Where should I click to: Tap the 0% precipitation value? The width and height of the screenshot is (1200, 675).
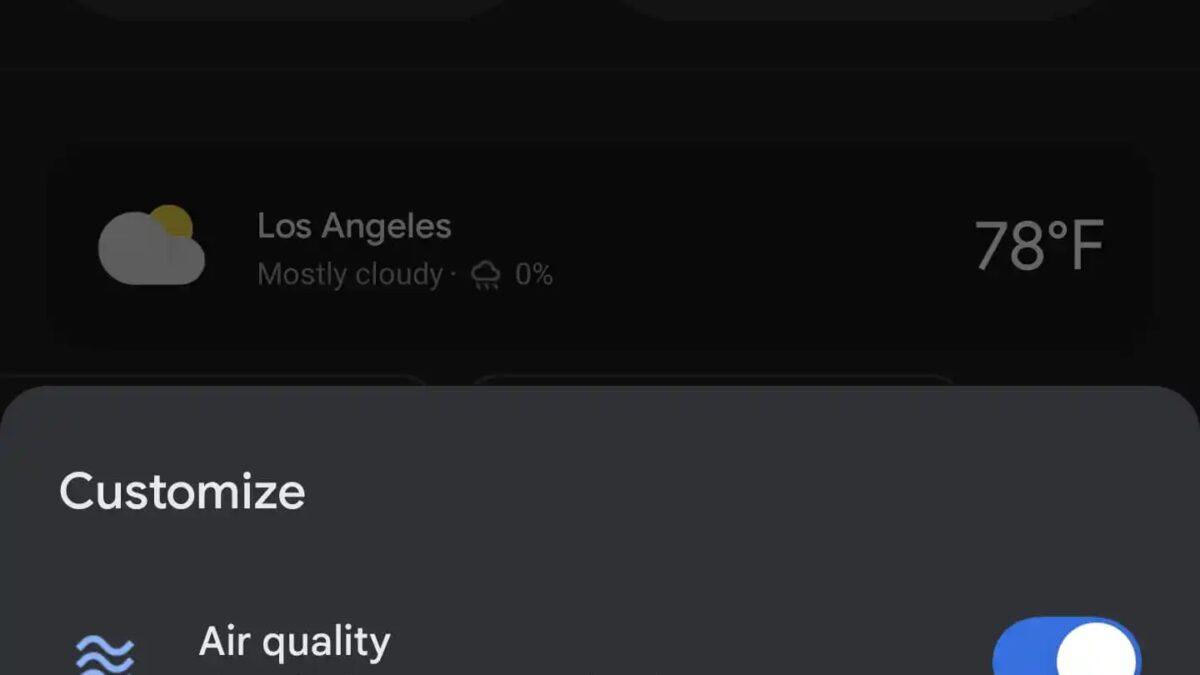tap(534, 275)
